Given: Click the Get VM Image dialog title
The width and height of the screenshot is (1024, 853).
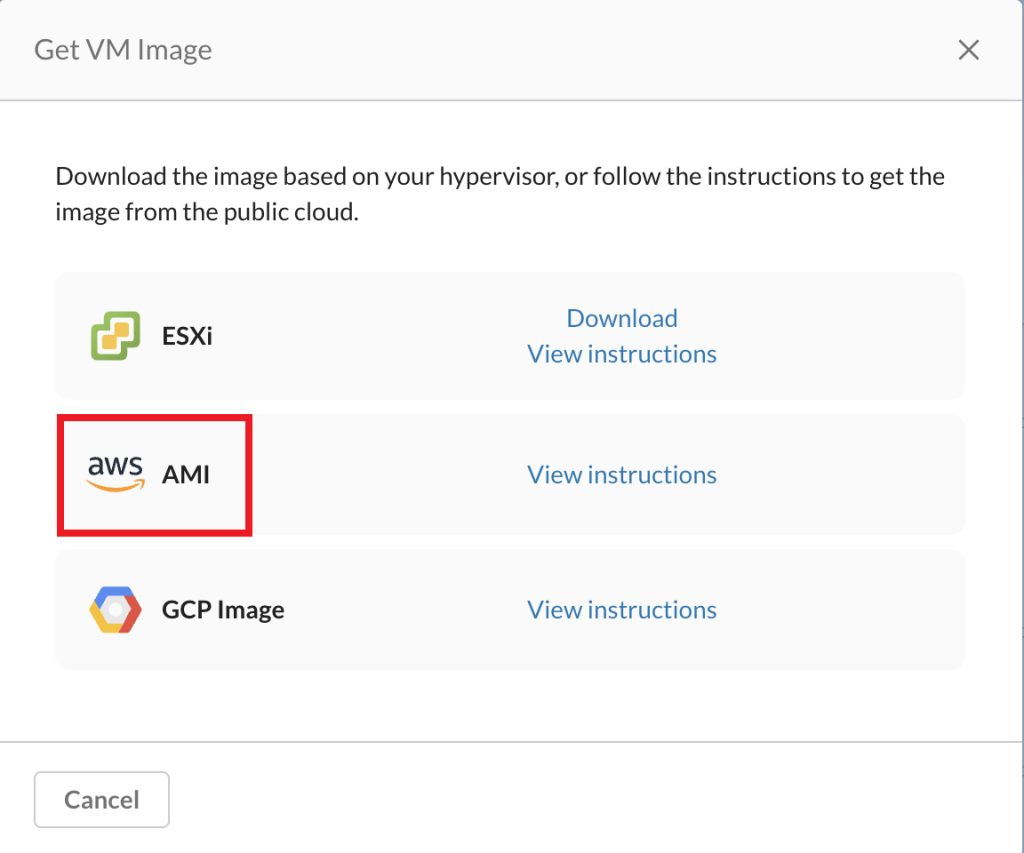Looking at the screenshot, I should 123,50.
